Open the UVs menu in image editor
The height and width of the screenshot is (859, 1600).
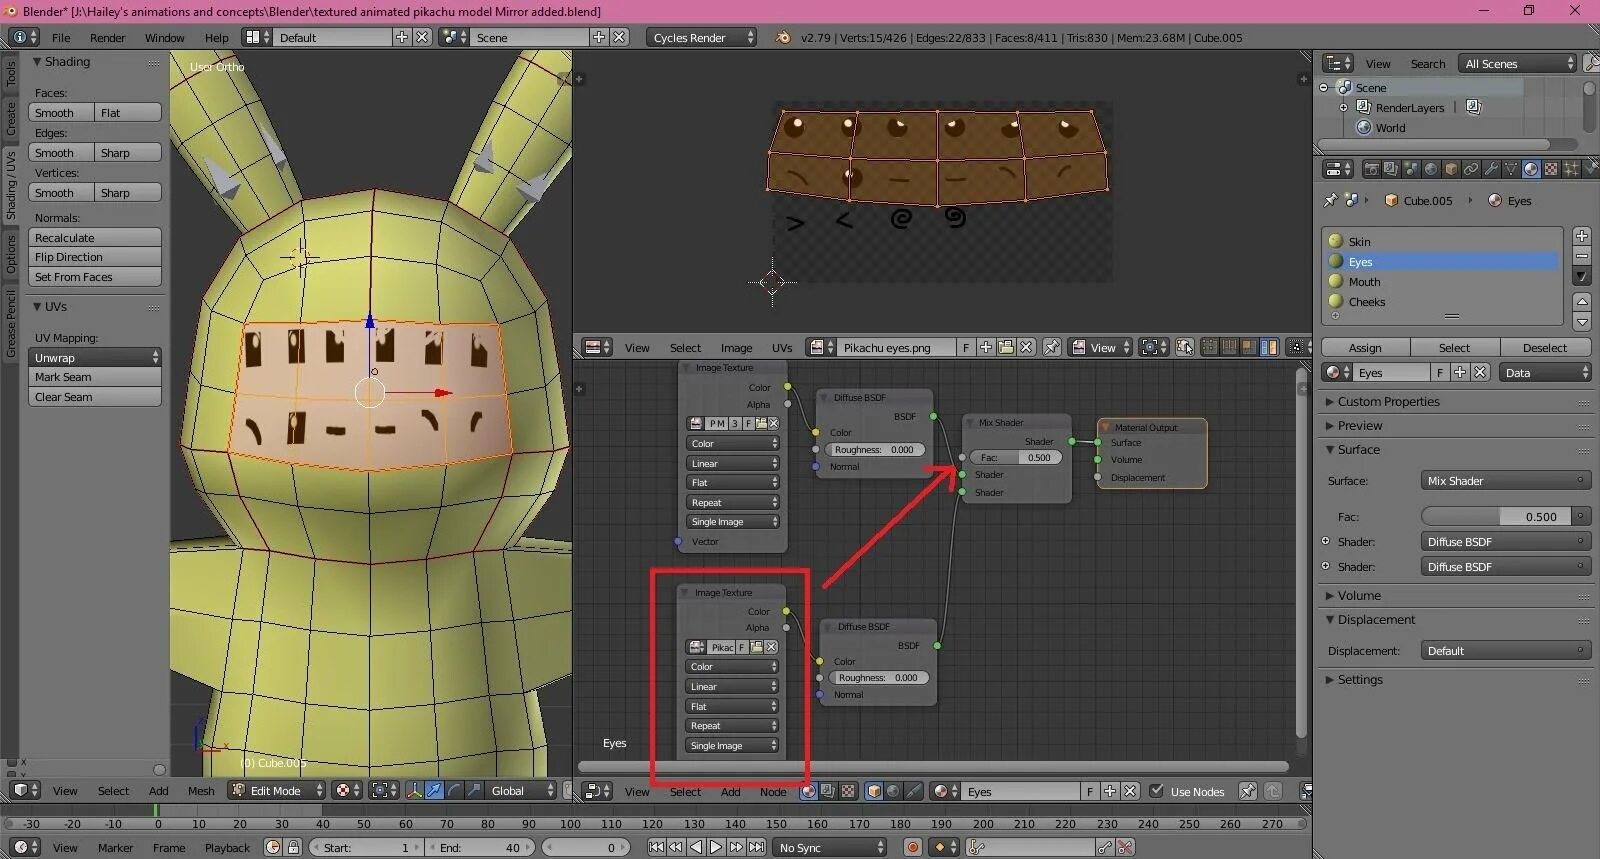(782, 348)
